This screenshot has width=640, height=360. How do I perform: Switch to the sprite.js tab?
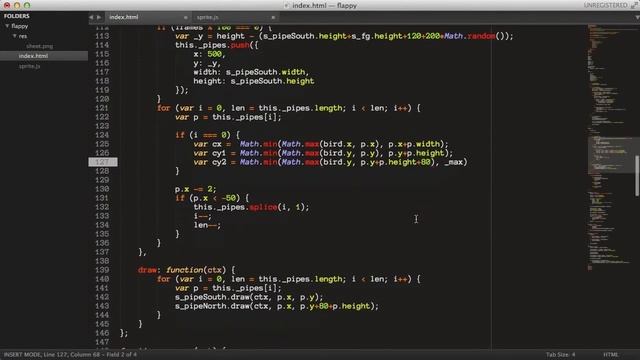click(207, 17)
